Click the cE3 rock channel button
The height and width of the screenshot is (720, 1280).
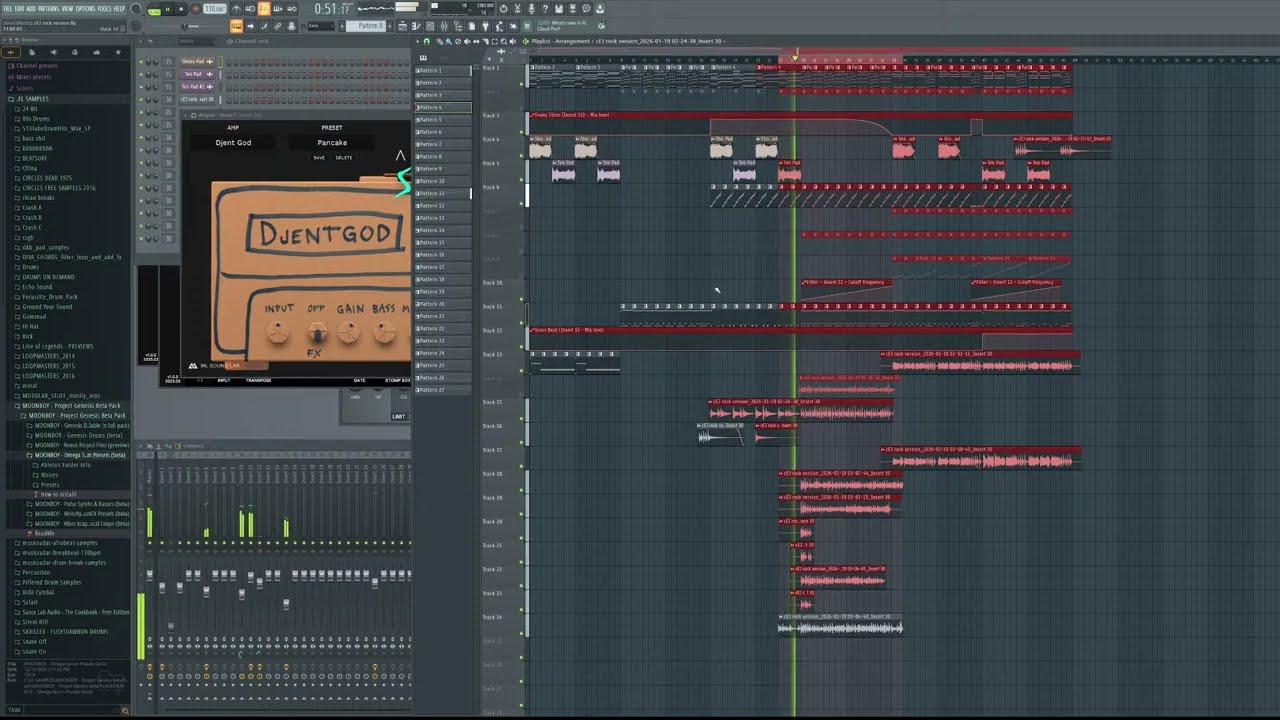coord(197,99)
